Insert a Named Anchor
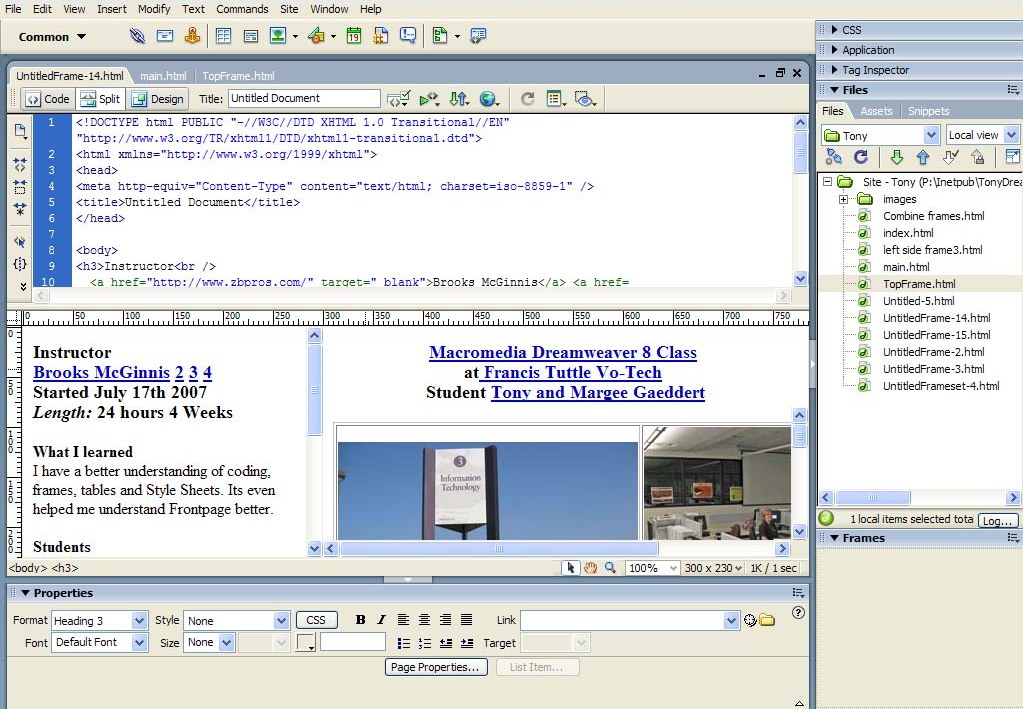This screenshot has height=709, width=1023. (x=192, y=36)
